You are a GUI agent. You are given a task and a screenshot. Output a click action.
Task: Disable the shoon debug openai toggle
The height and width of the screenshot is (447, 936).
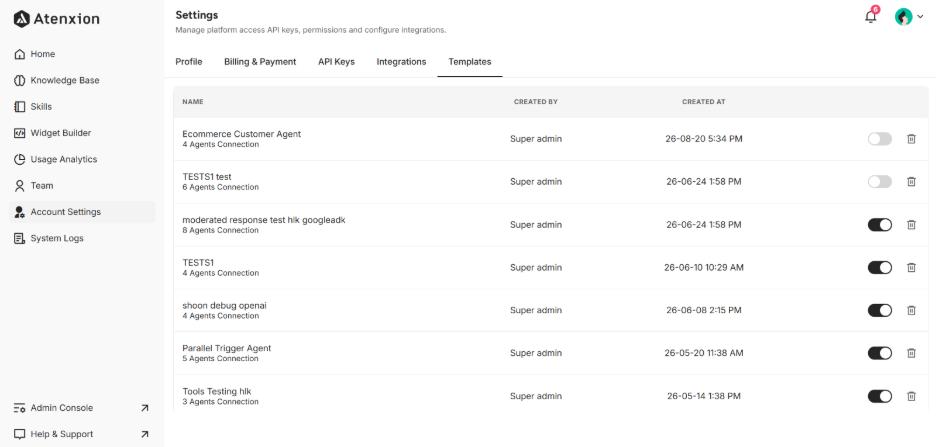coord(879,310)
